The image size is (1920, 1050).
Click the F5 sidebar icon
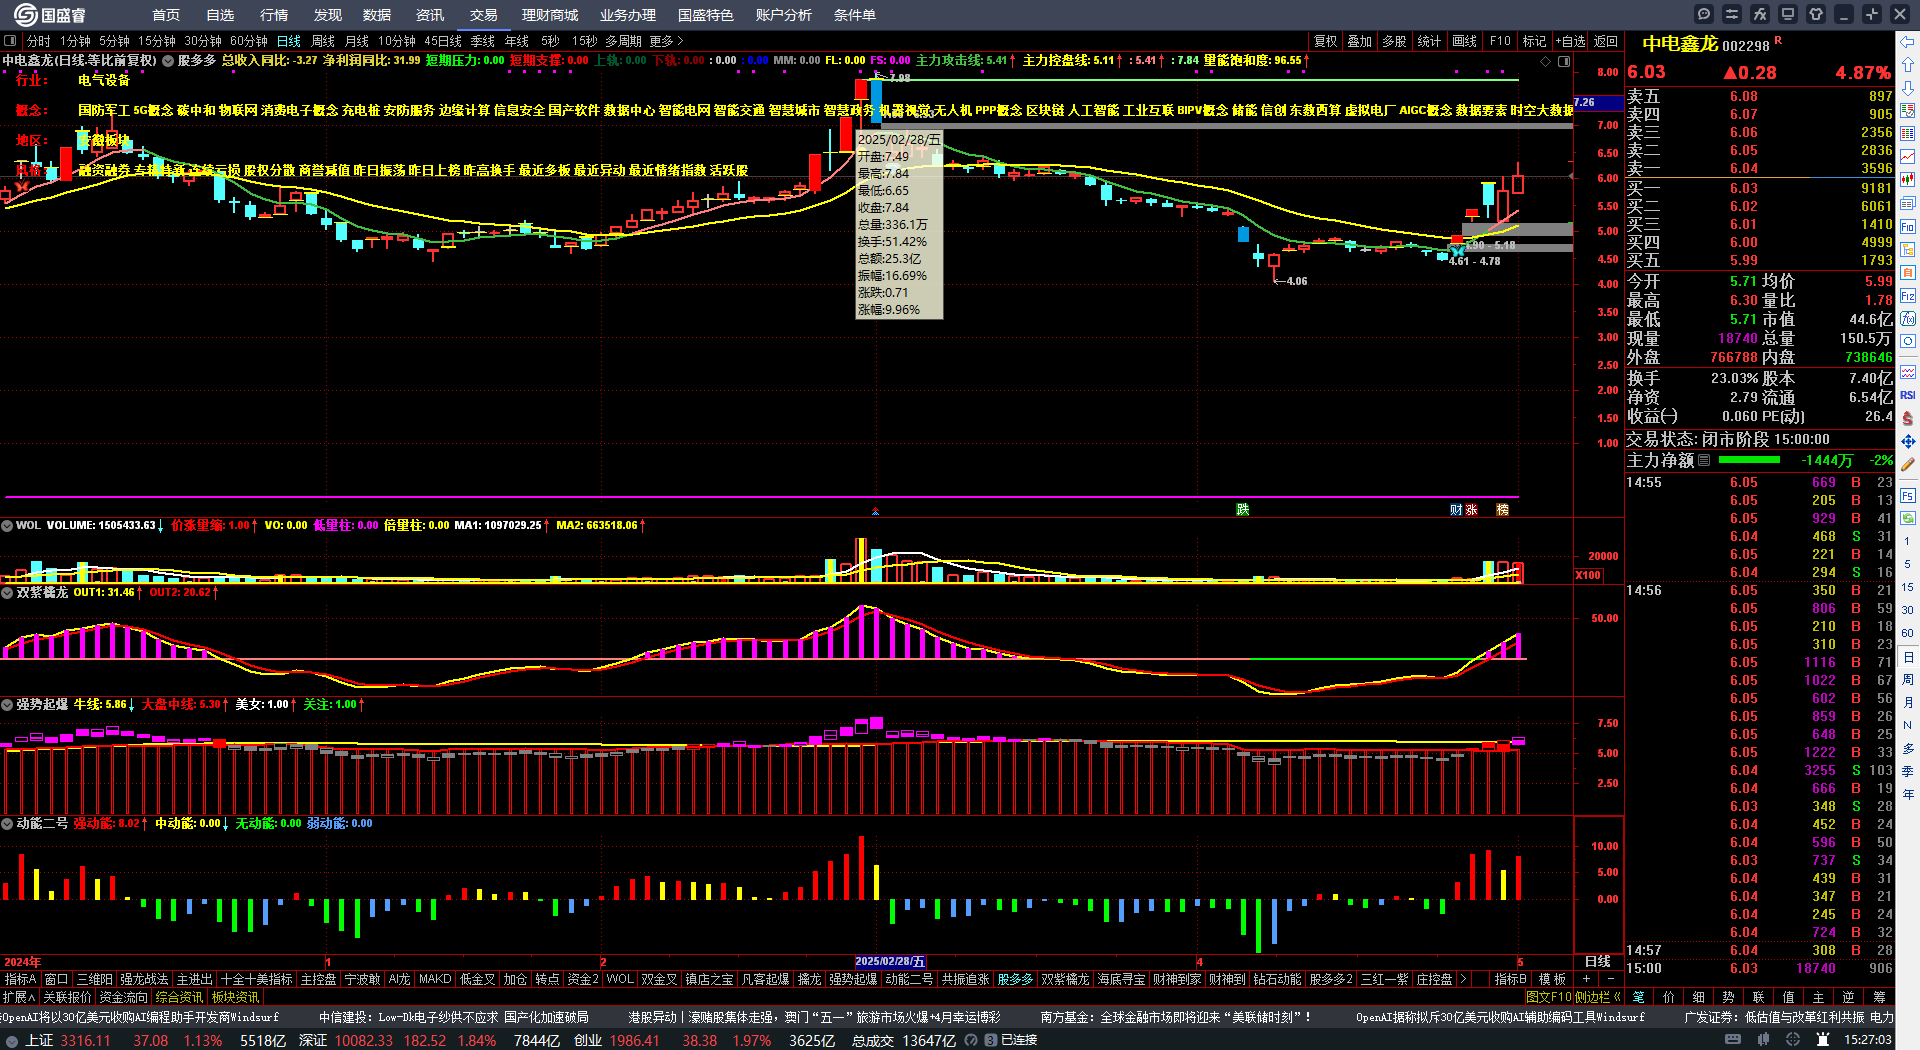[x=1908, y=495]
